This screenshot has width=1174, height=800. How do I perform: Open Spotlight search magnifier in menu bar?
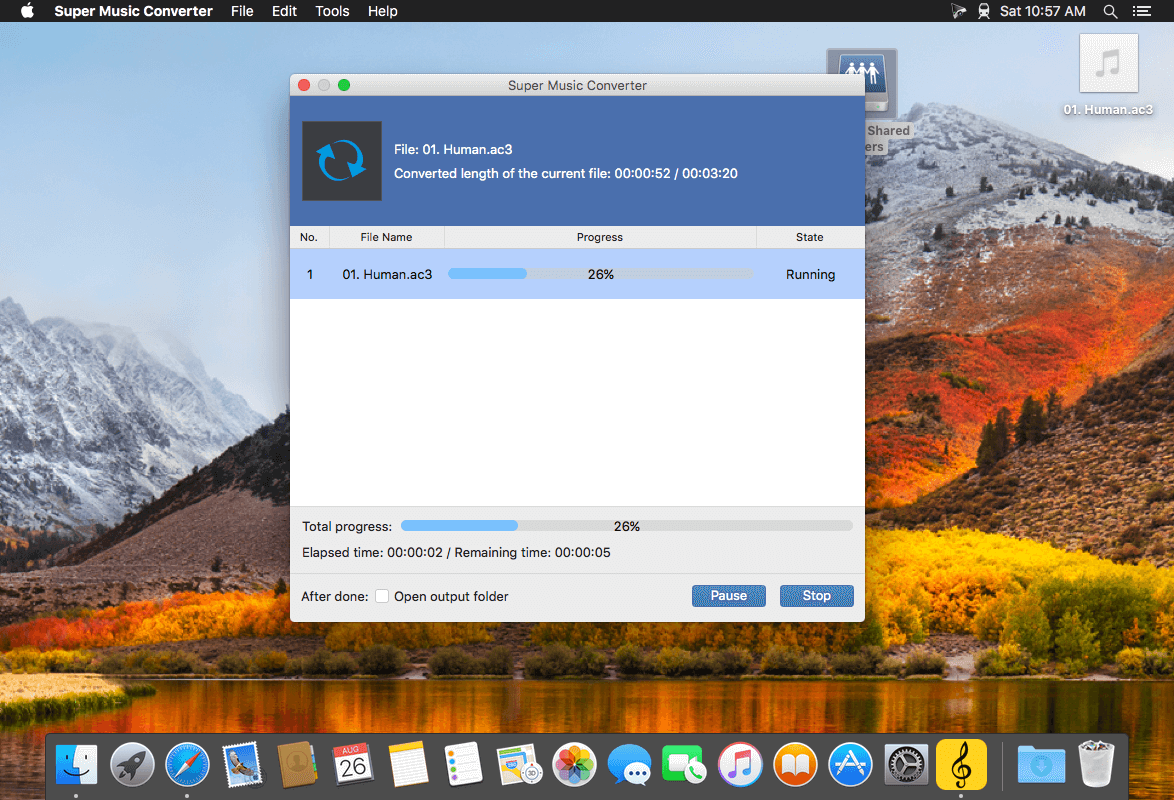coord(1110,11)
